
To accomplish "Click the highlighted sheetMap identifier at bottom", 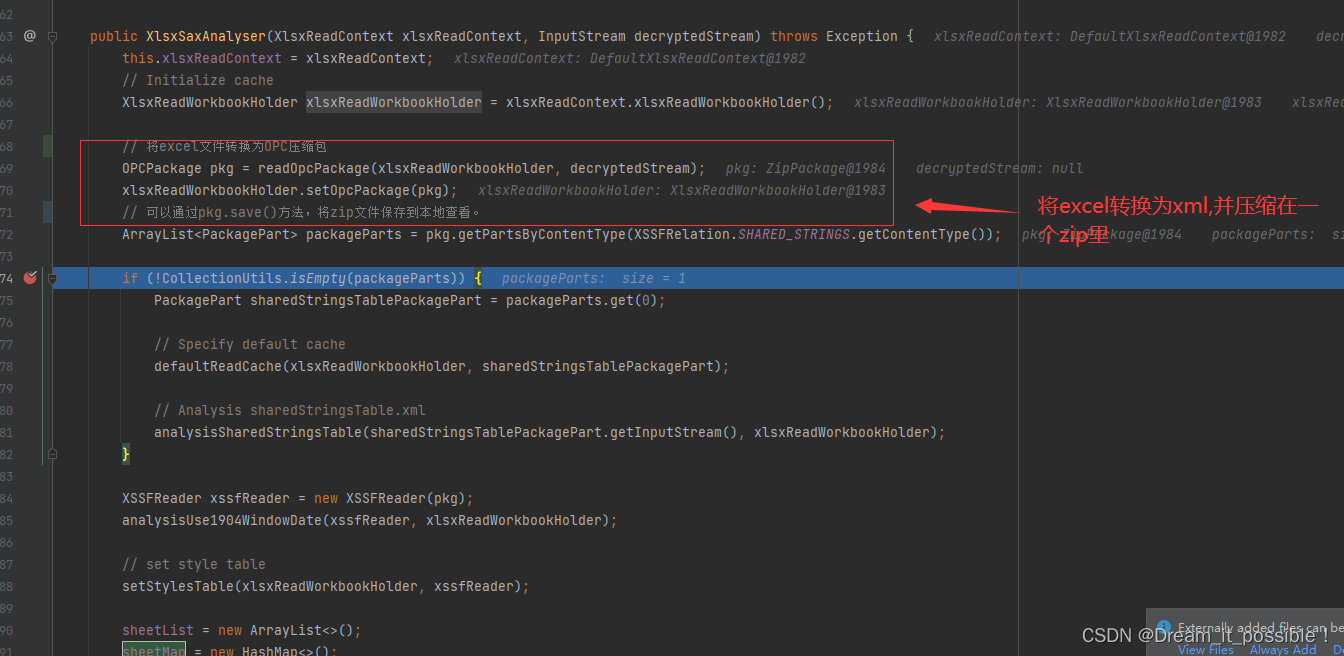I will coord(152,650).
